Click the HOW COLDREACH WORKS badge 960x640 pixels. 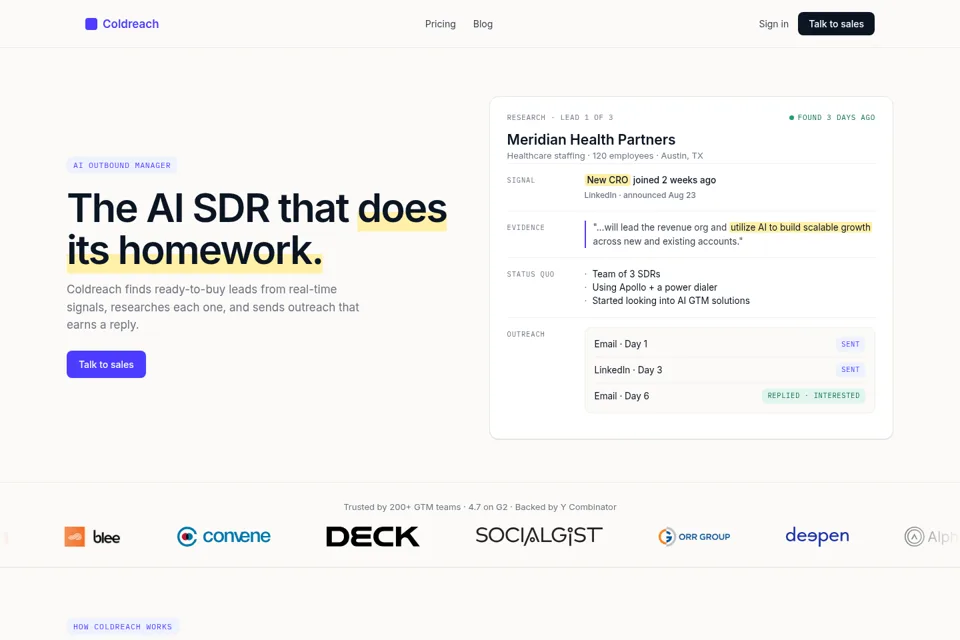tap(122, 627)
